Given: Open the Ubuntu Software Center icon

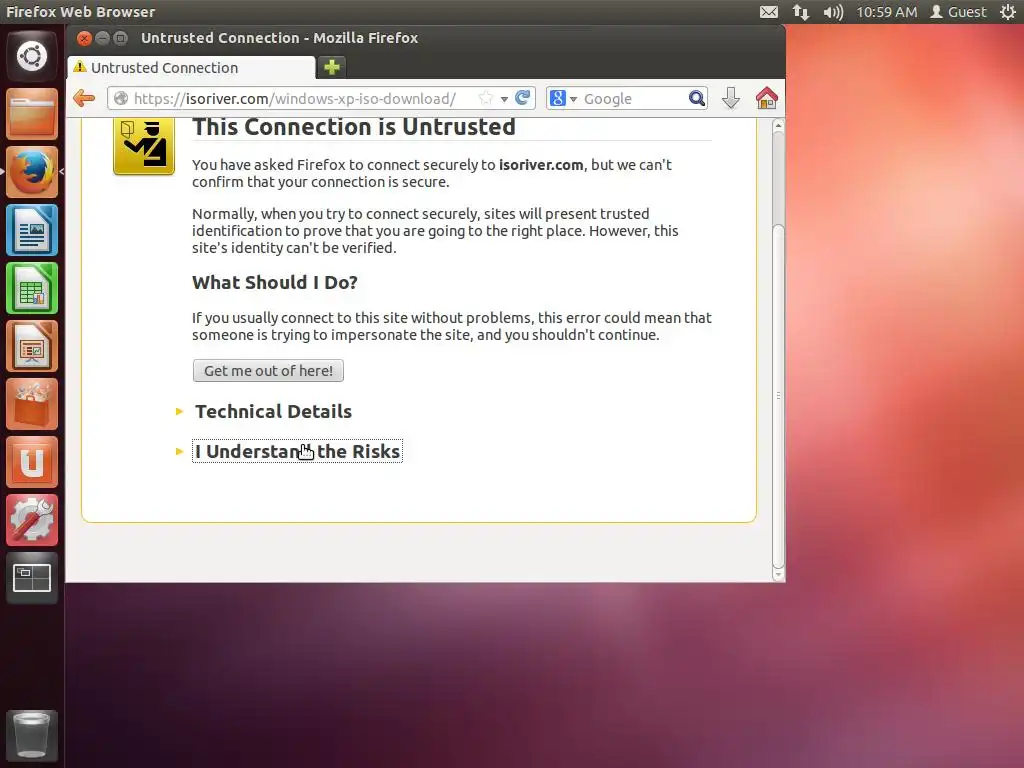Looking at the screenshot, I should tap(32, 404).
